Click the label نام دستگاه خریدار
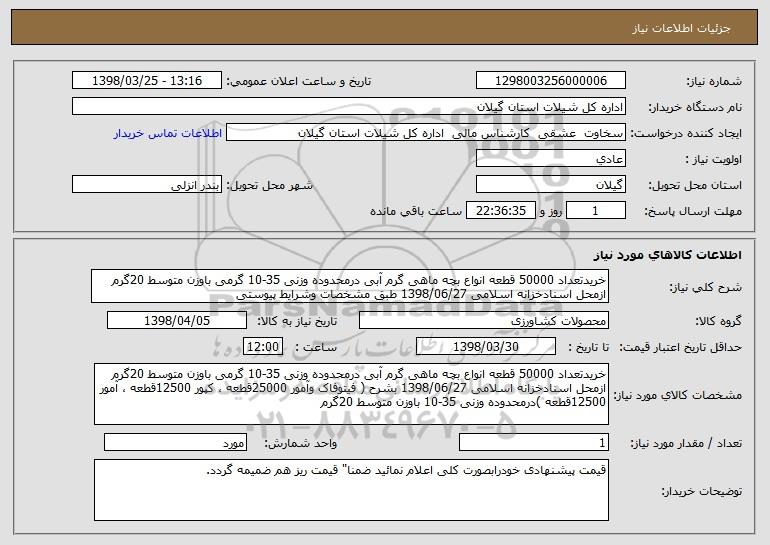Image resolution: width=770 pixels, height=545 pixels. pos(695,108)
